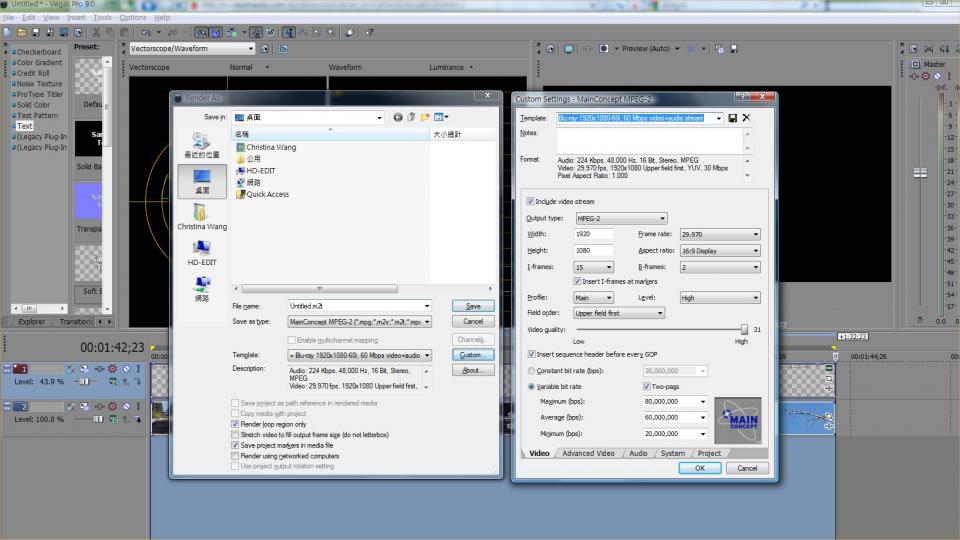This screenshot has width=960, height=540.
Task: Open HD-EDIT computer in the places bar
Action: (x=202, y=252)
